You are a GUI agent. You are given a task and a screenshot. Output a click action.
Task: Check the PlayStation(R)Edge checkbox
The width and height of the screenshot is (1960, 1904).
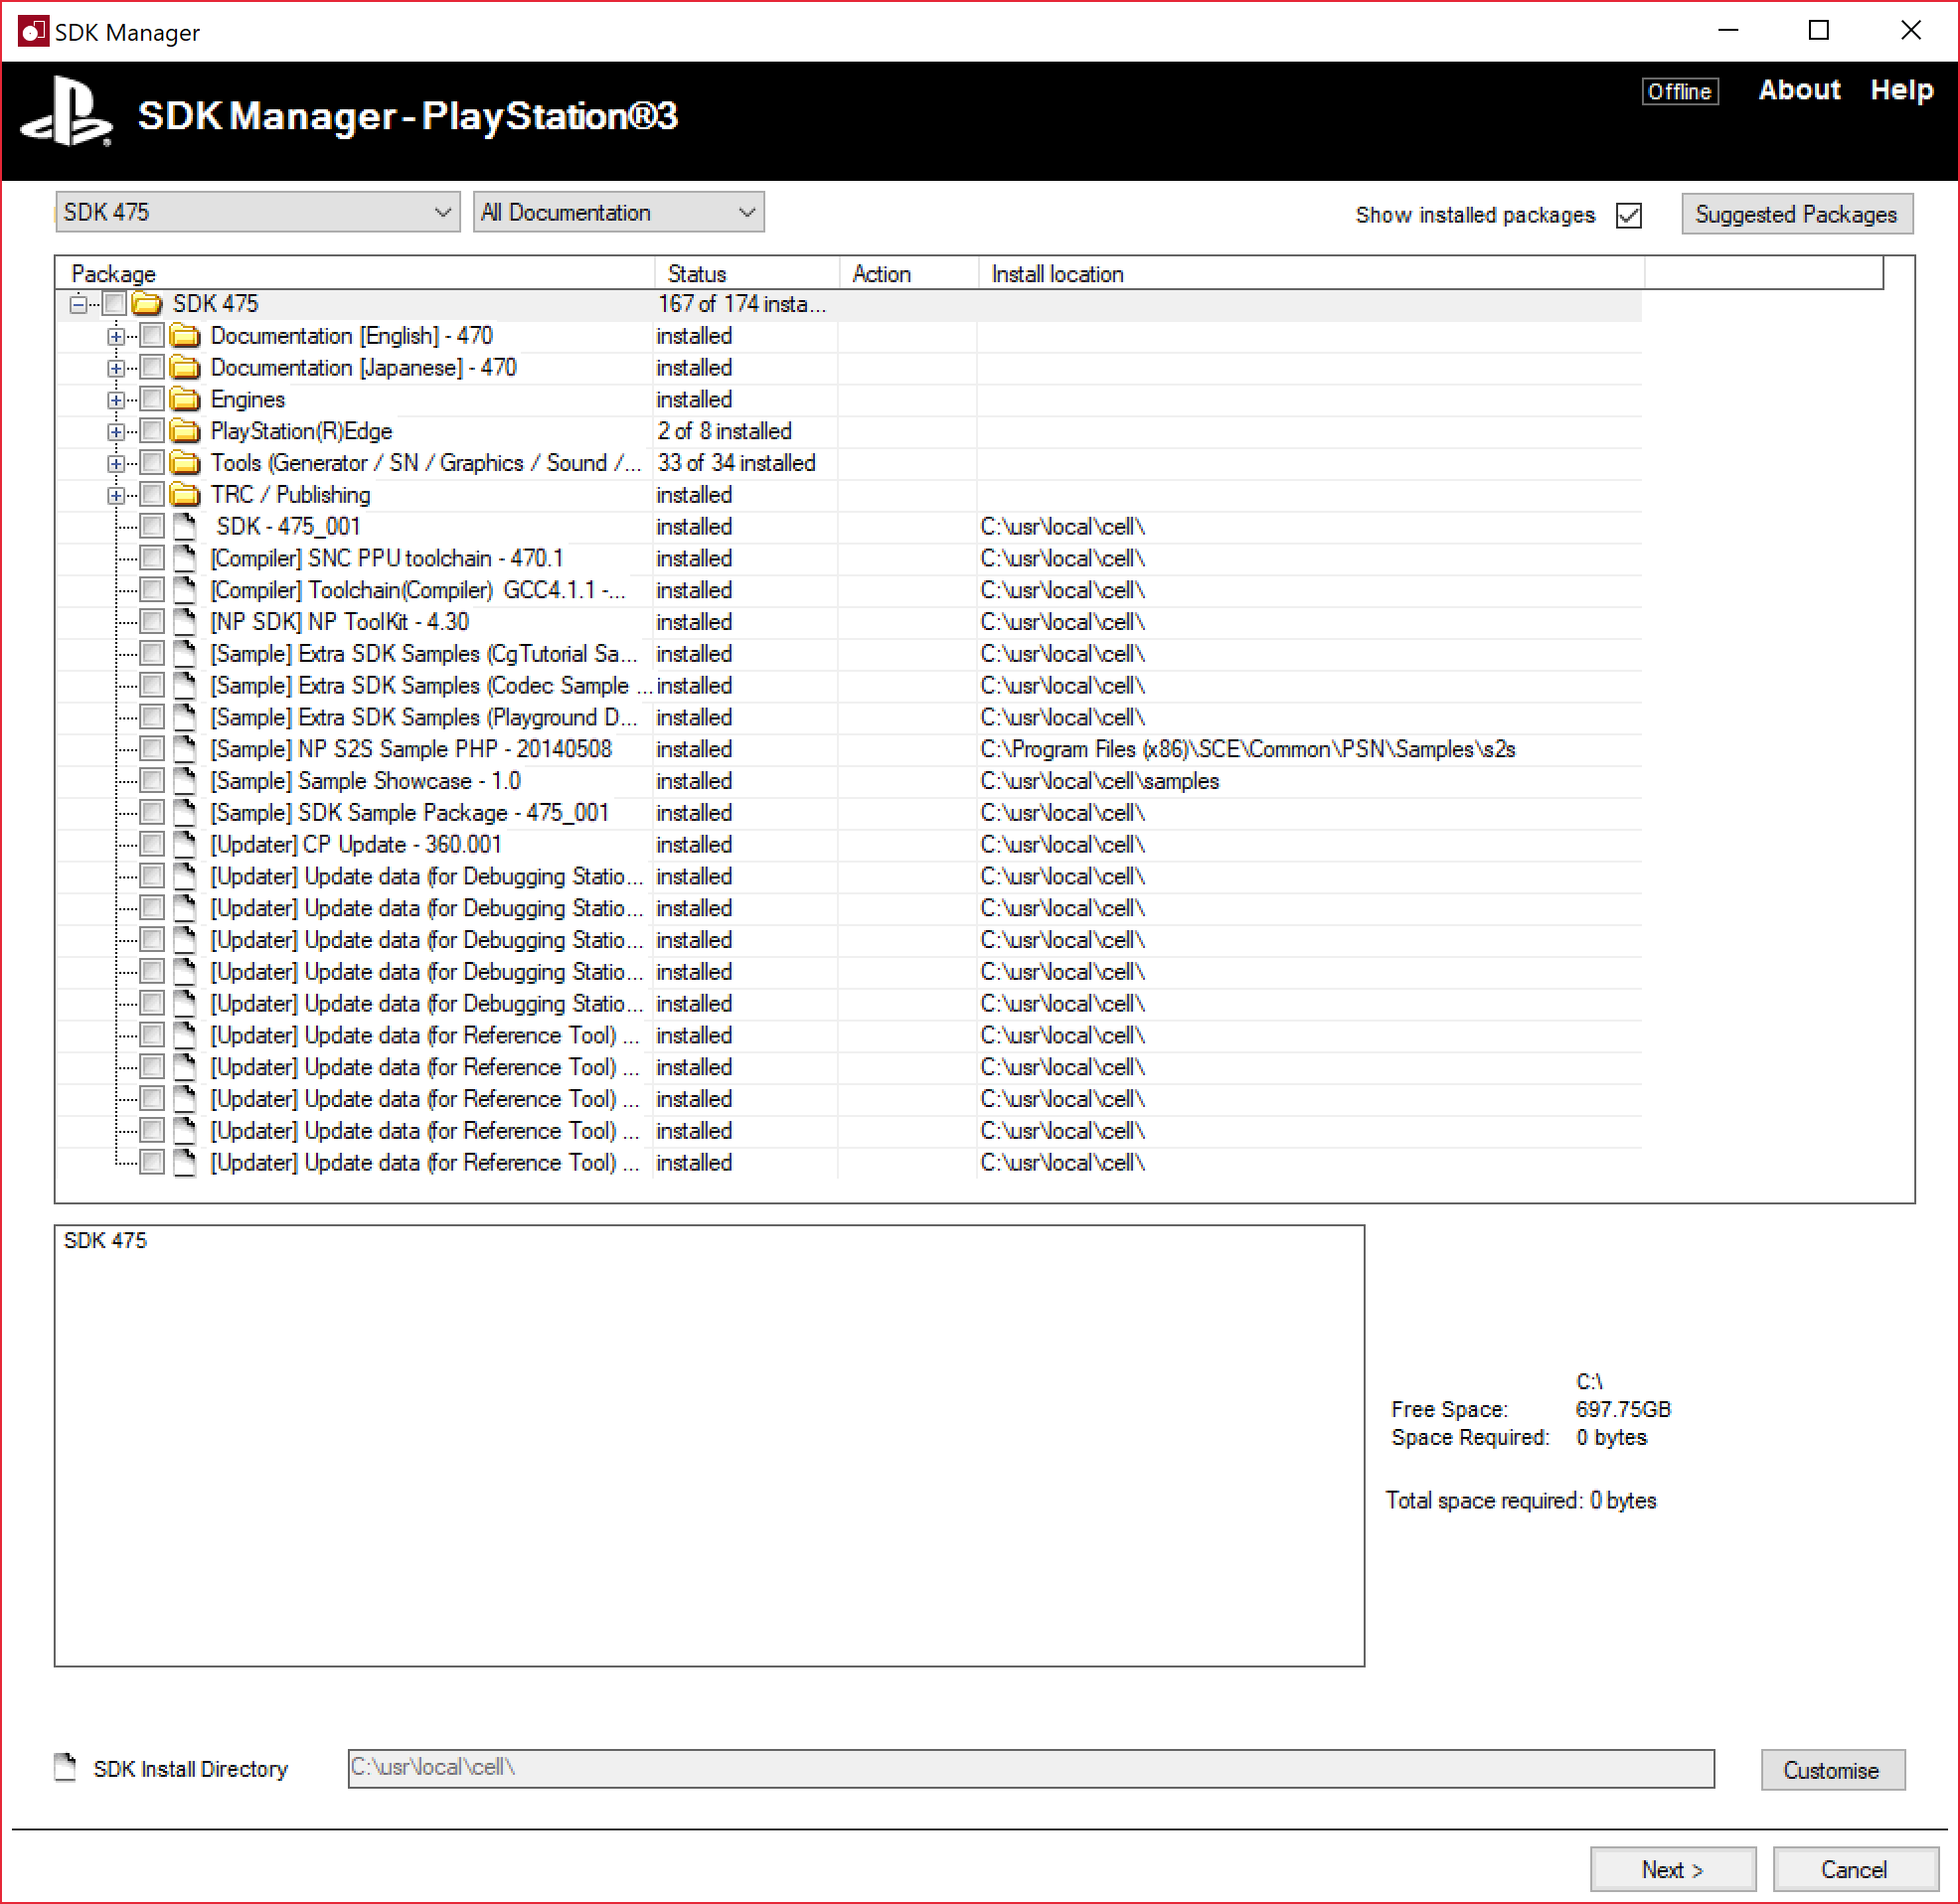(x=152, y=431)
